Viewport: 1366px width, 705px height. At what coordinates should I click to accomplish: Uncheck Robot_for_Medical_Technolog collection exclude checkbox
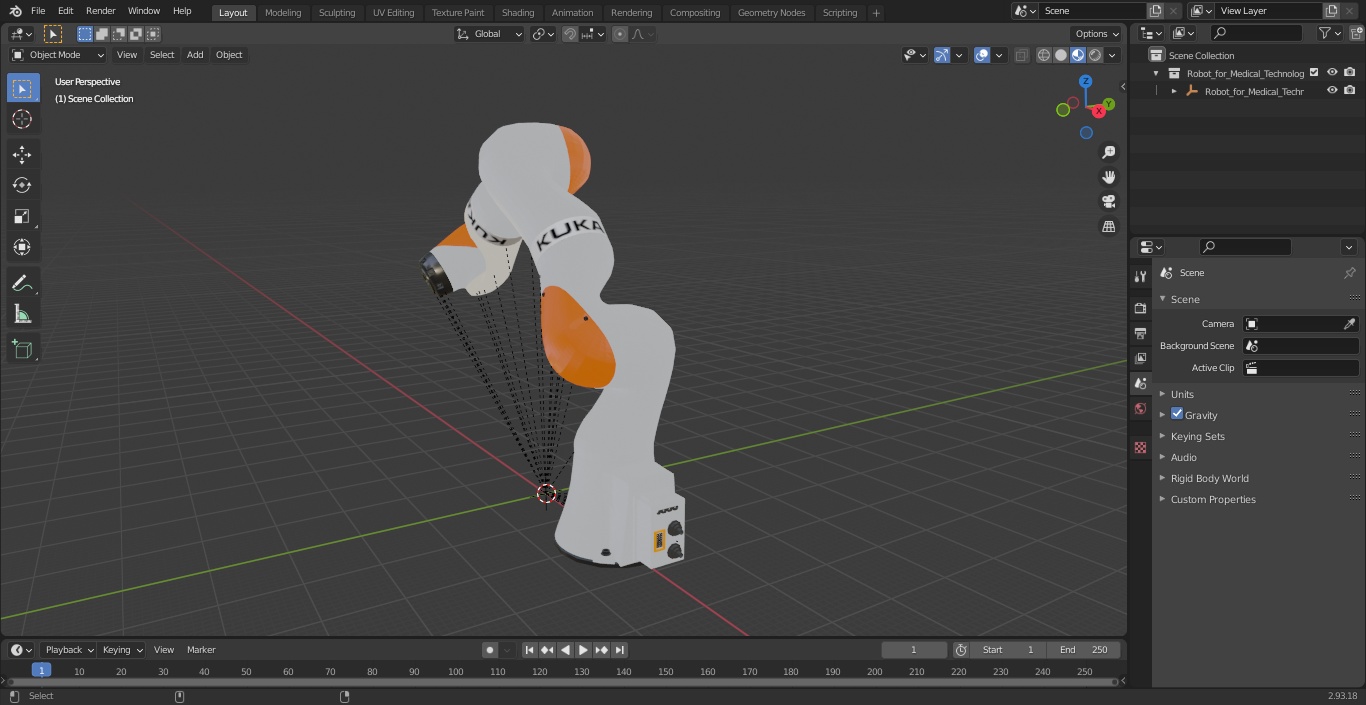pyautogui.click(x=1314, y=73)
